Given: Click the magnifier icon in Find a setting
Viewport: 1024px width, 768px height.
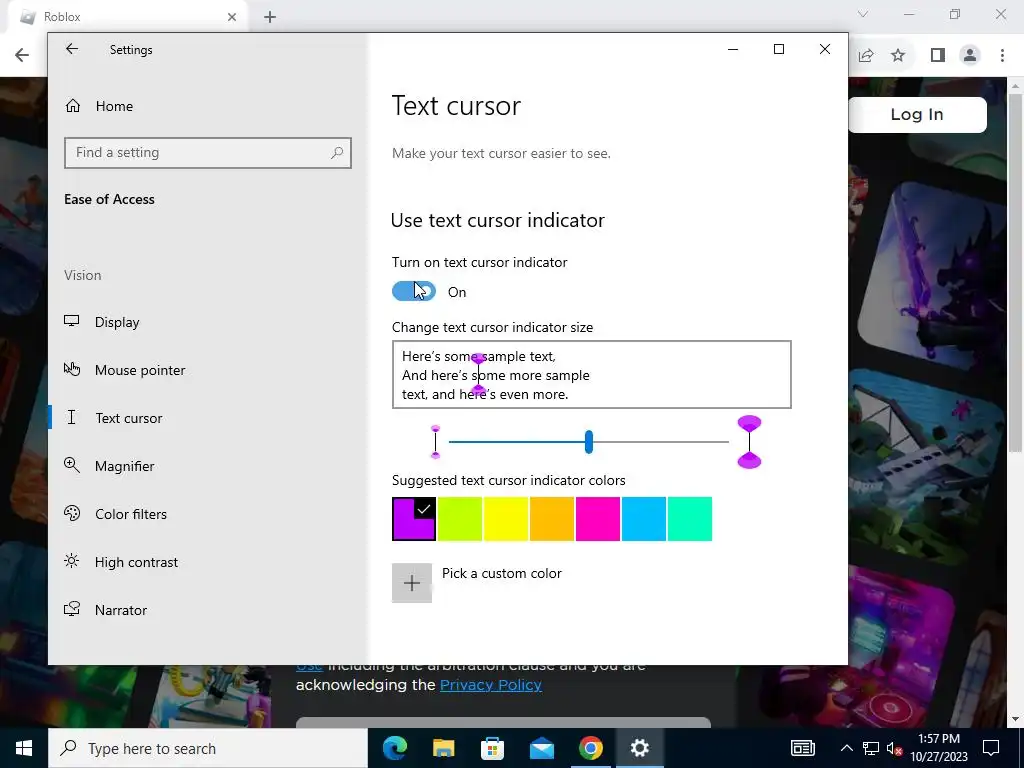Looking at the screenshot, I should coord(337,153).
